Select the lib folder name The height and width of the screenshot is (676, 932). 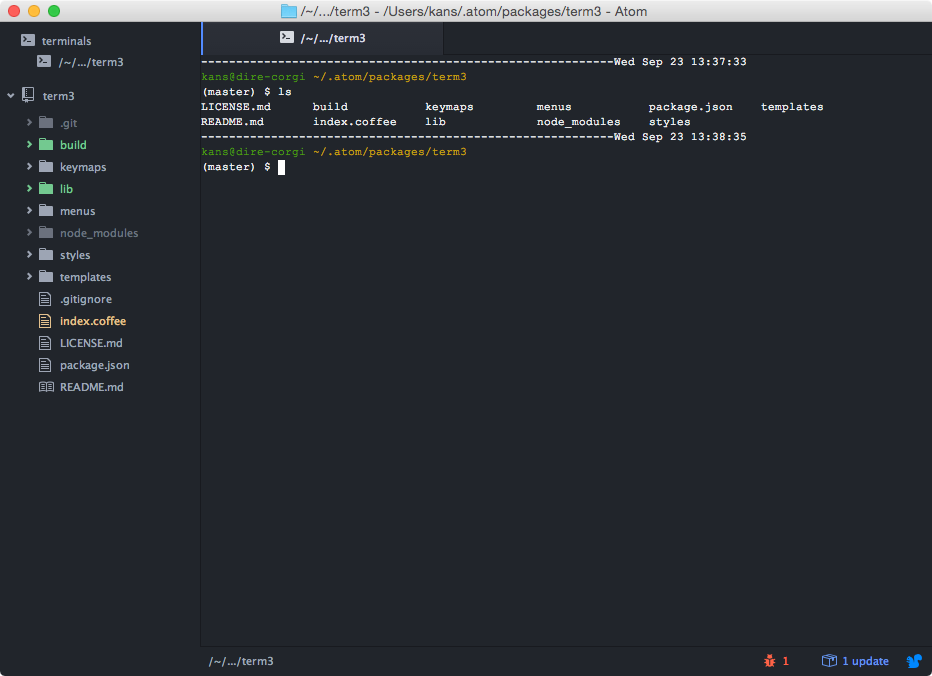pos(66,188)
